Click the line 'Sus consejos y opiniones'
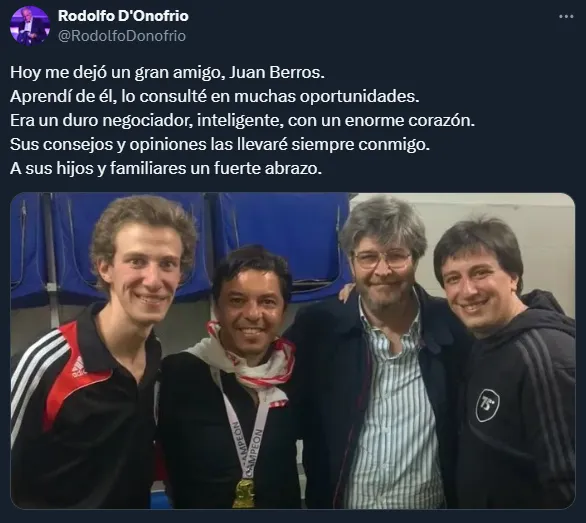 coord(220,144)
